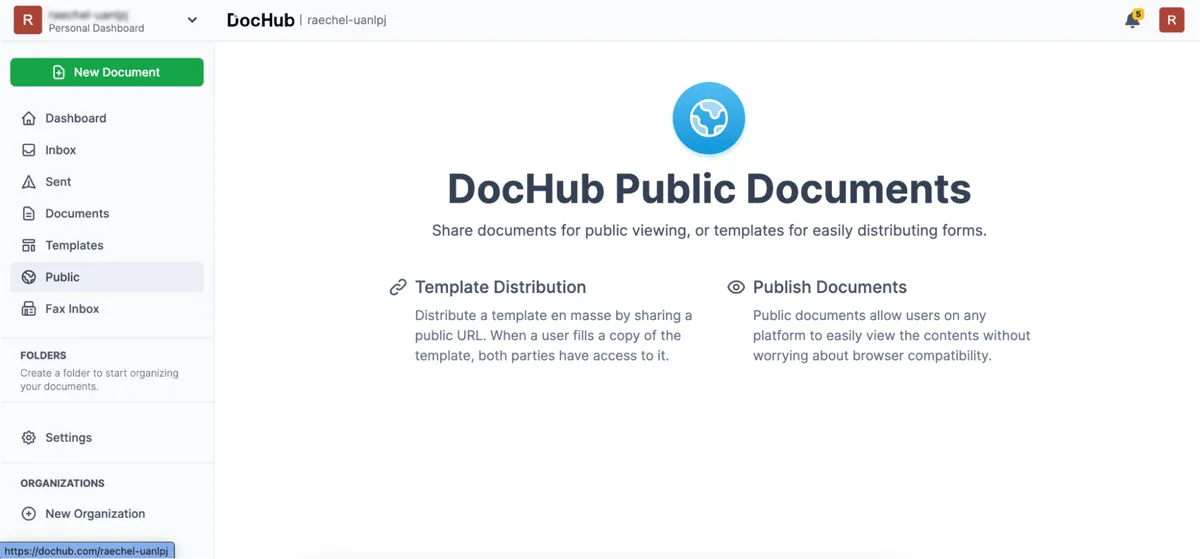
Task: Click the Personal Dashboard label
Action: click(x=96, y=28)
